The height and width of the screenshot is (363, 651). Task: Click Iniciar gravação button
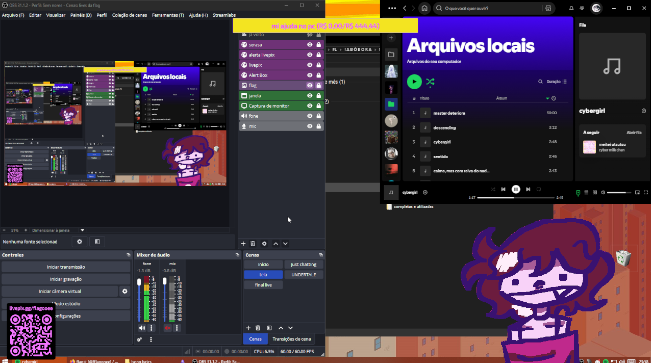[x=66, y=279]
